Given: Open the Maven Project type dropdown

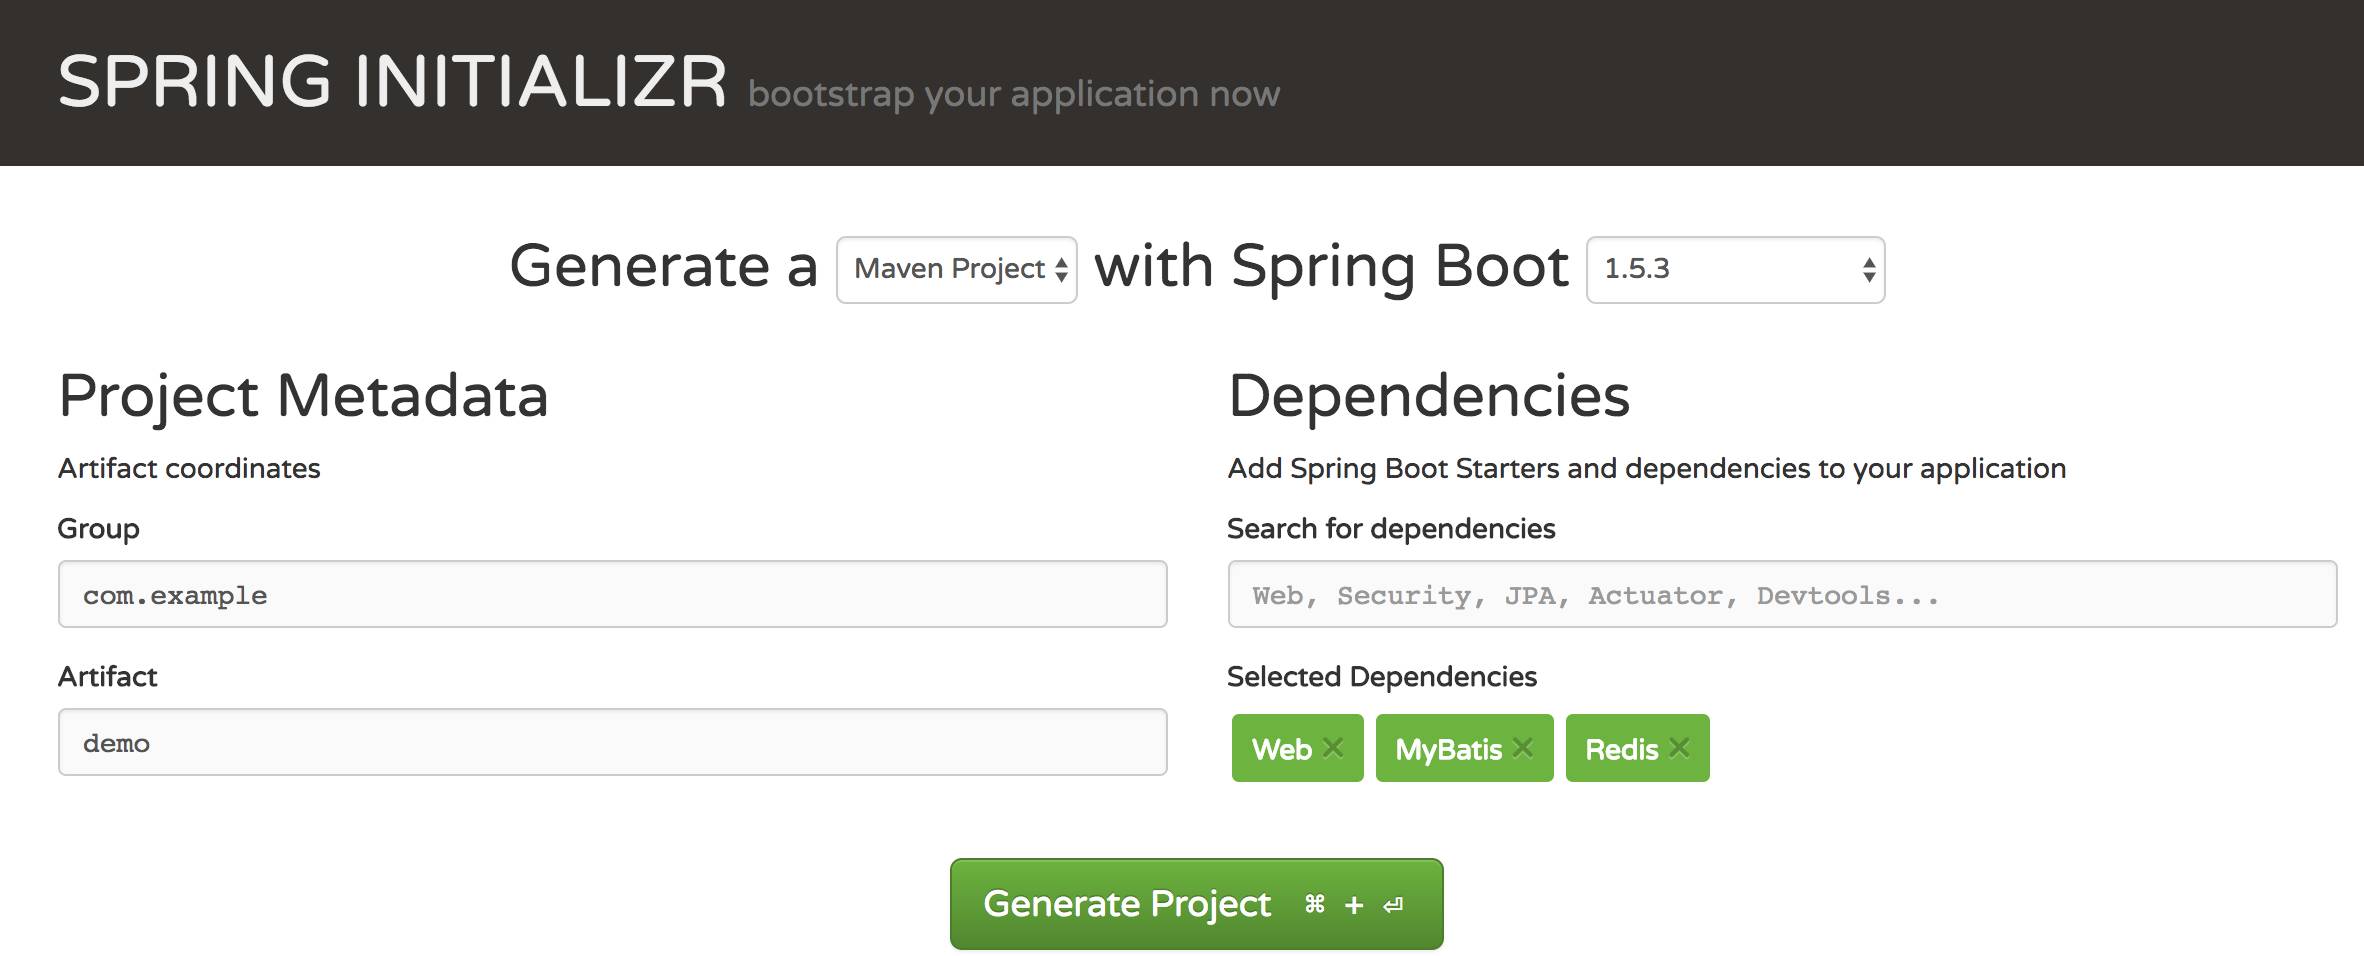Looking at the screenshot, I should pyautogui.click(x=957, y=270).
